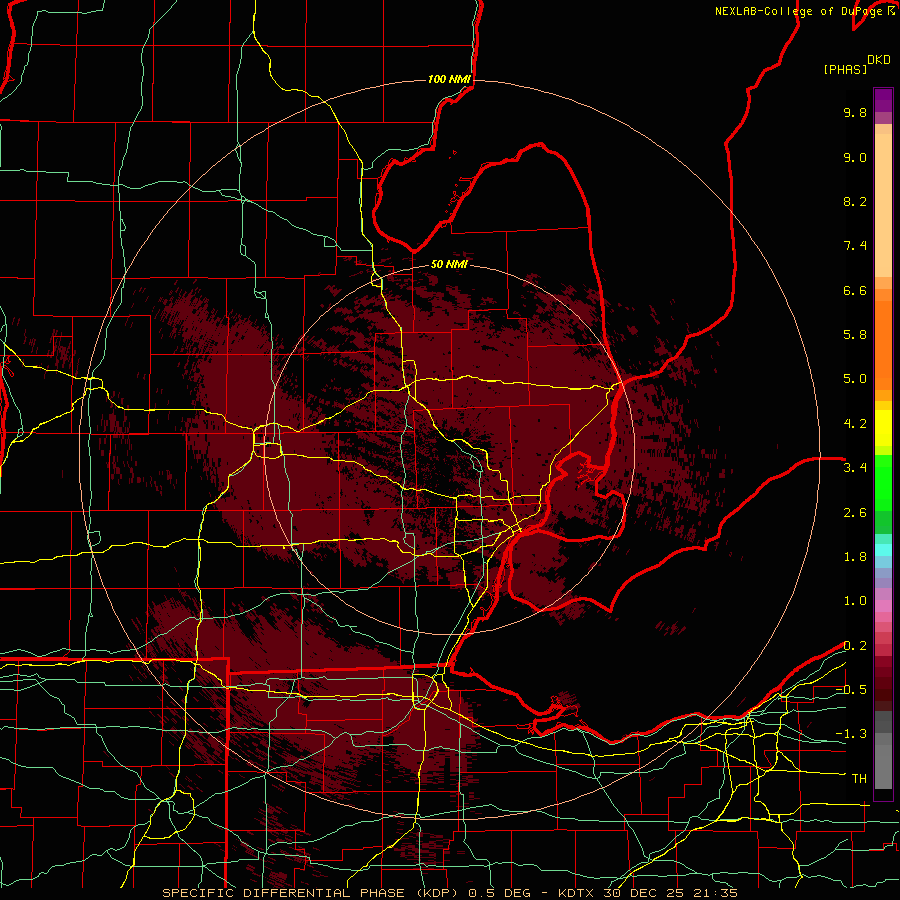
Task: Click the 'NEXLAB-College of DuPage' credit text
Action: tap(800, 11)
